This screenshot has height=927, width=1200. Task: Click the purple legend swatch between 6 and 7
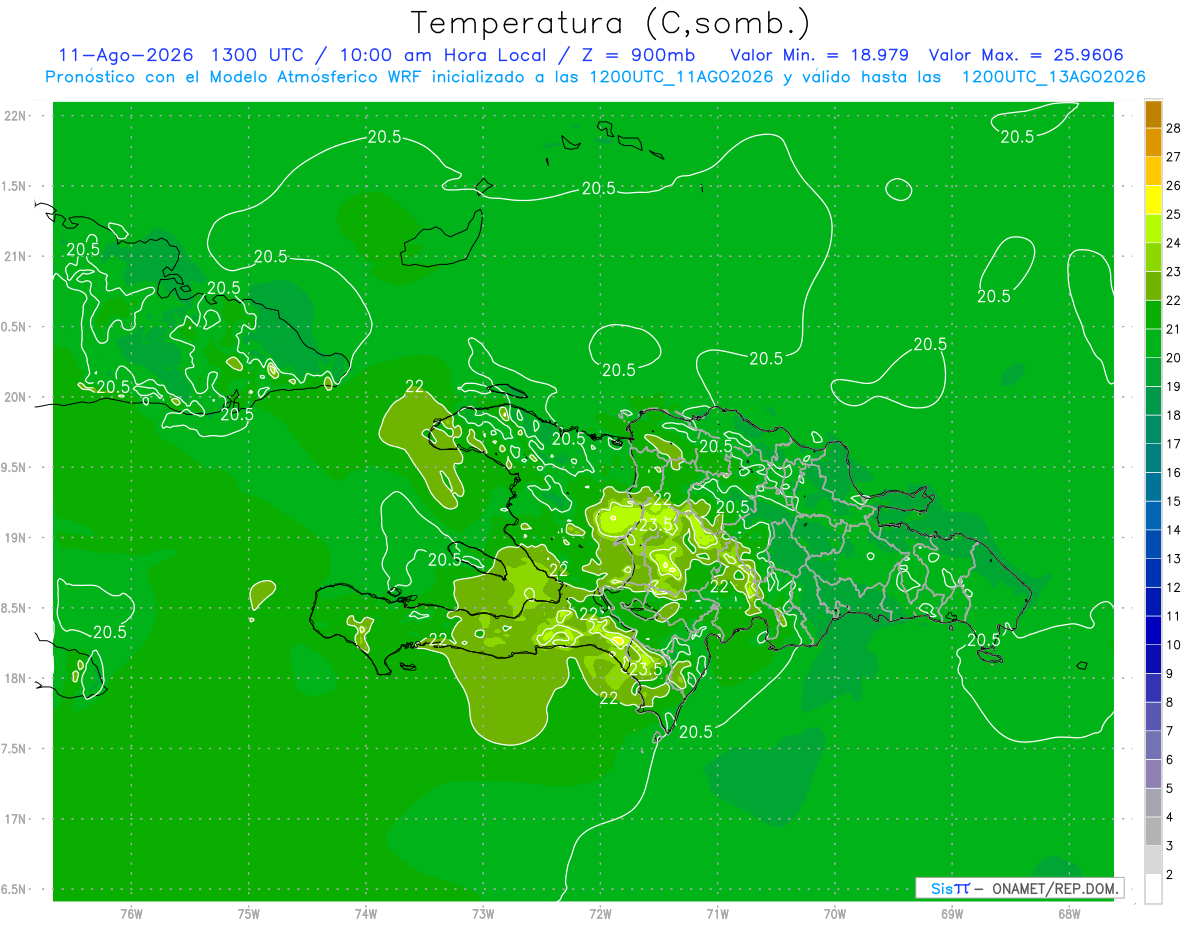point(1153,745)
